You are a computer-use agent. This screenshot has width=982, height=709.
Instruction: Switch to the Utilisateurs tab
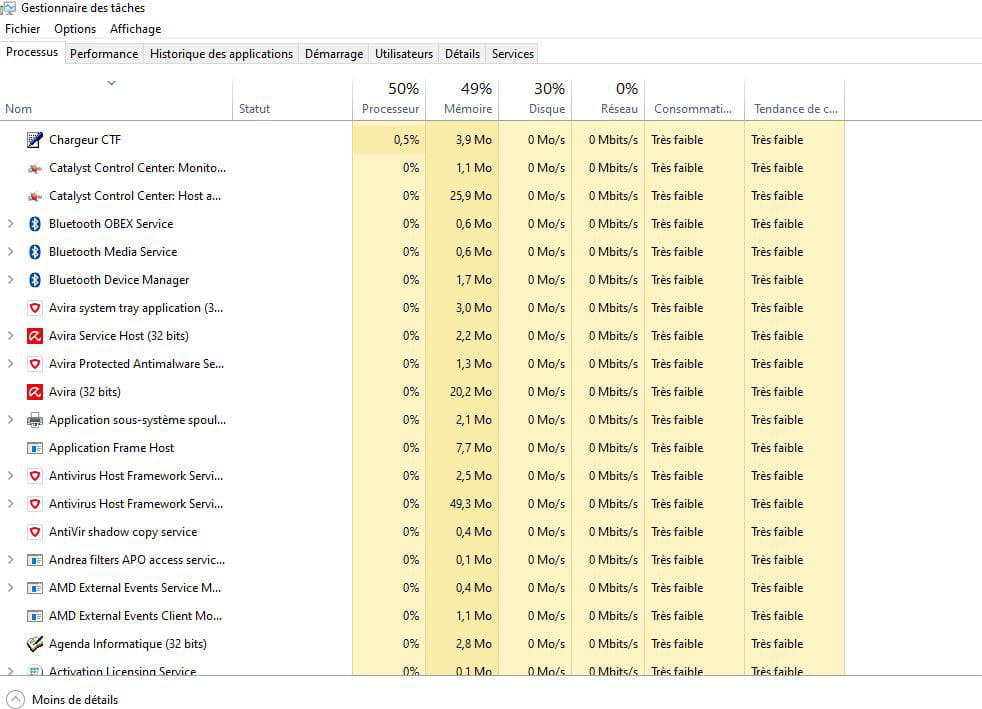[404, 54]
